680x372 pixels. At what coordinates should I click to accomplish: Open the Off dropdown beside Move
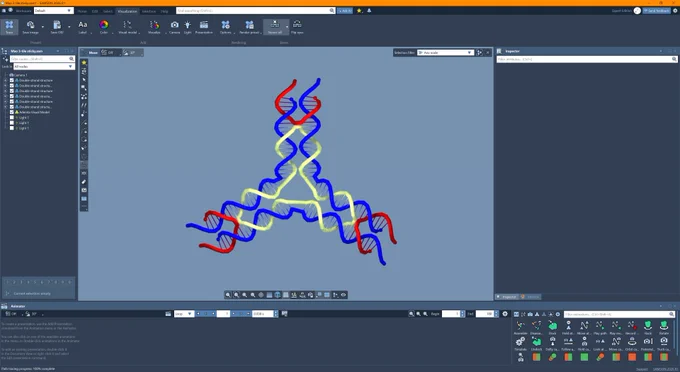[x=111, y=52]
